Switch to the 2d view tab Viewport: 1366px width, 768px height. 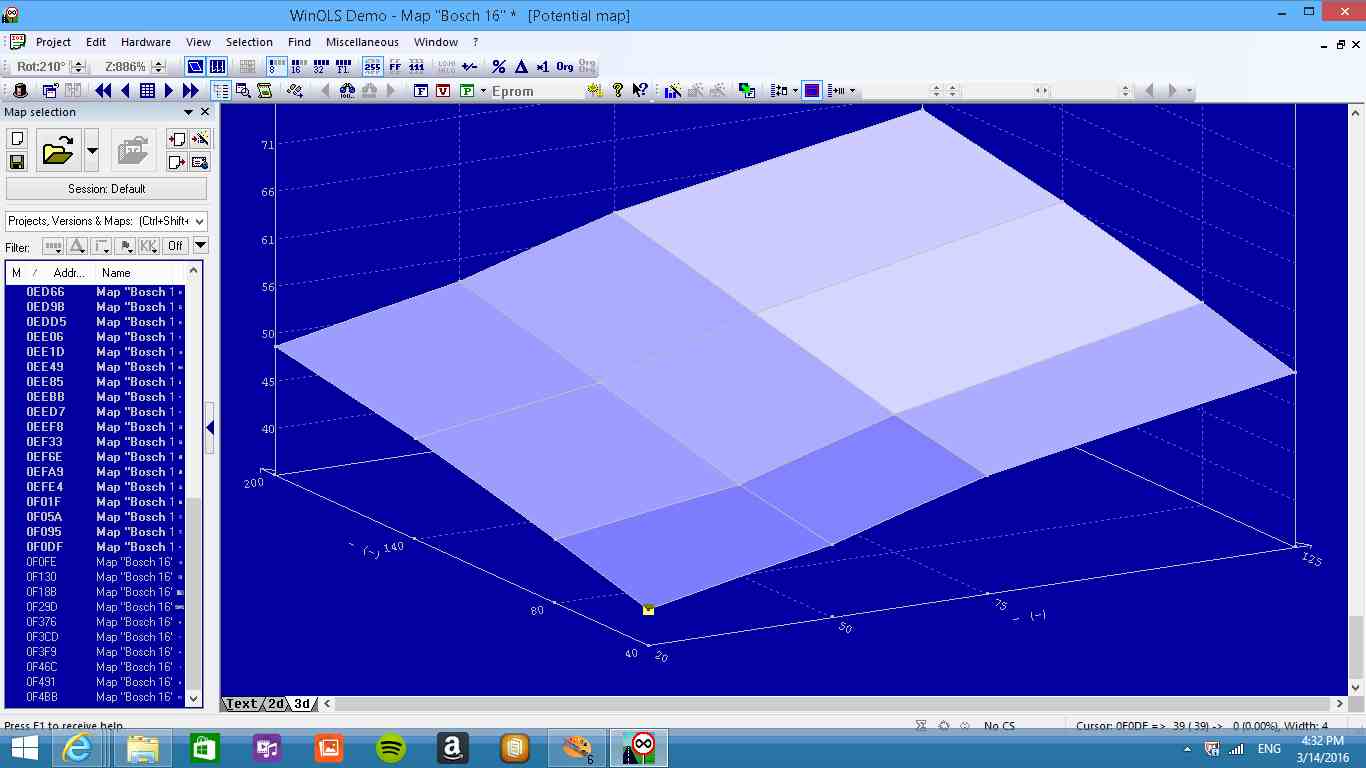pos(275,704)
